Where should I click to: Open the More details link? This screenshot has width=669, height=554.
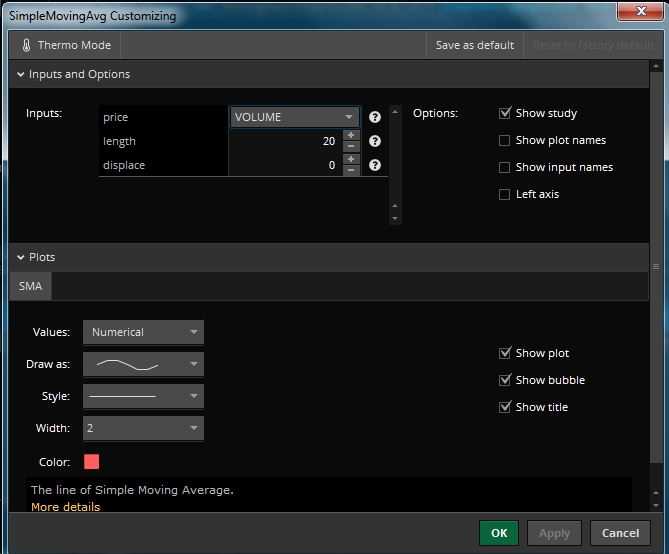coord(65,507)
